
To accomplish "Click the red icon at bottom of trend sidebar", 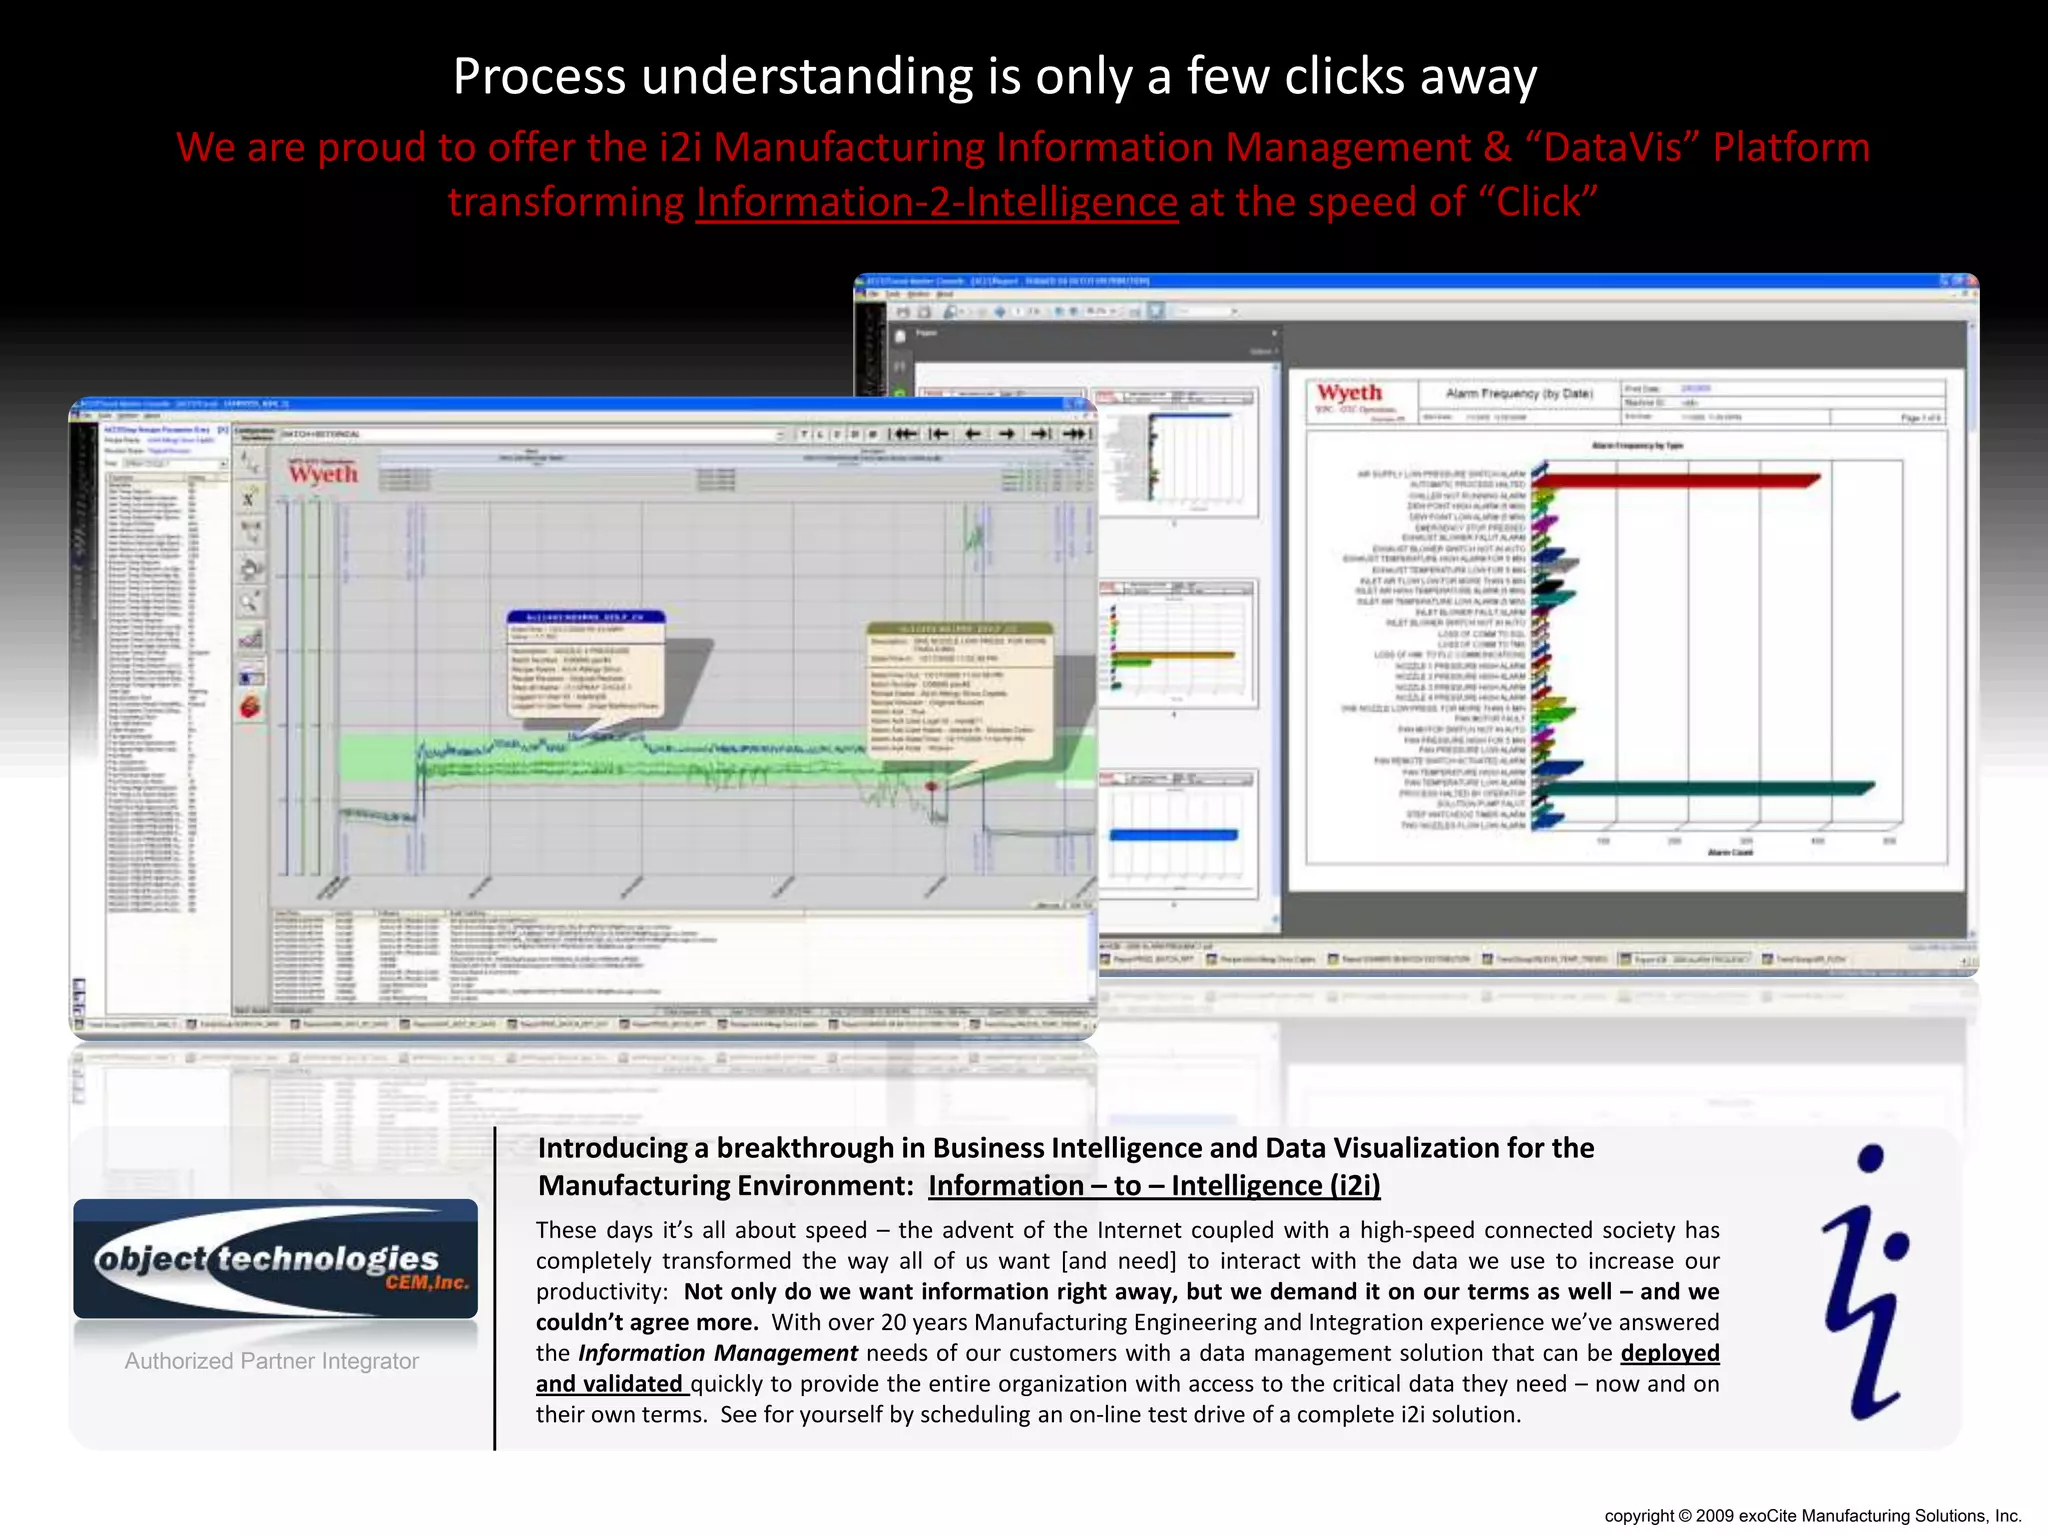I will coord(249,708).
